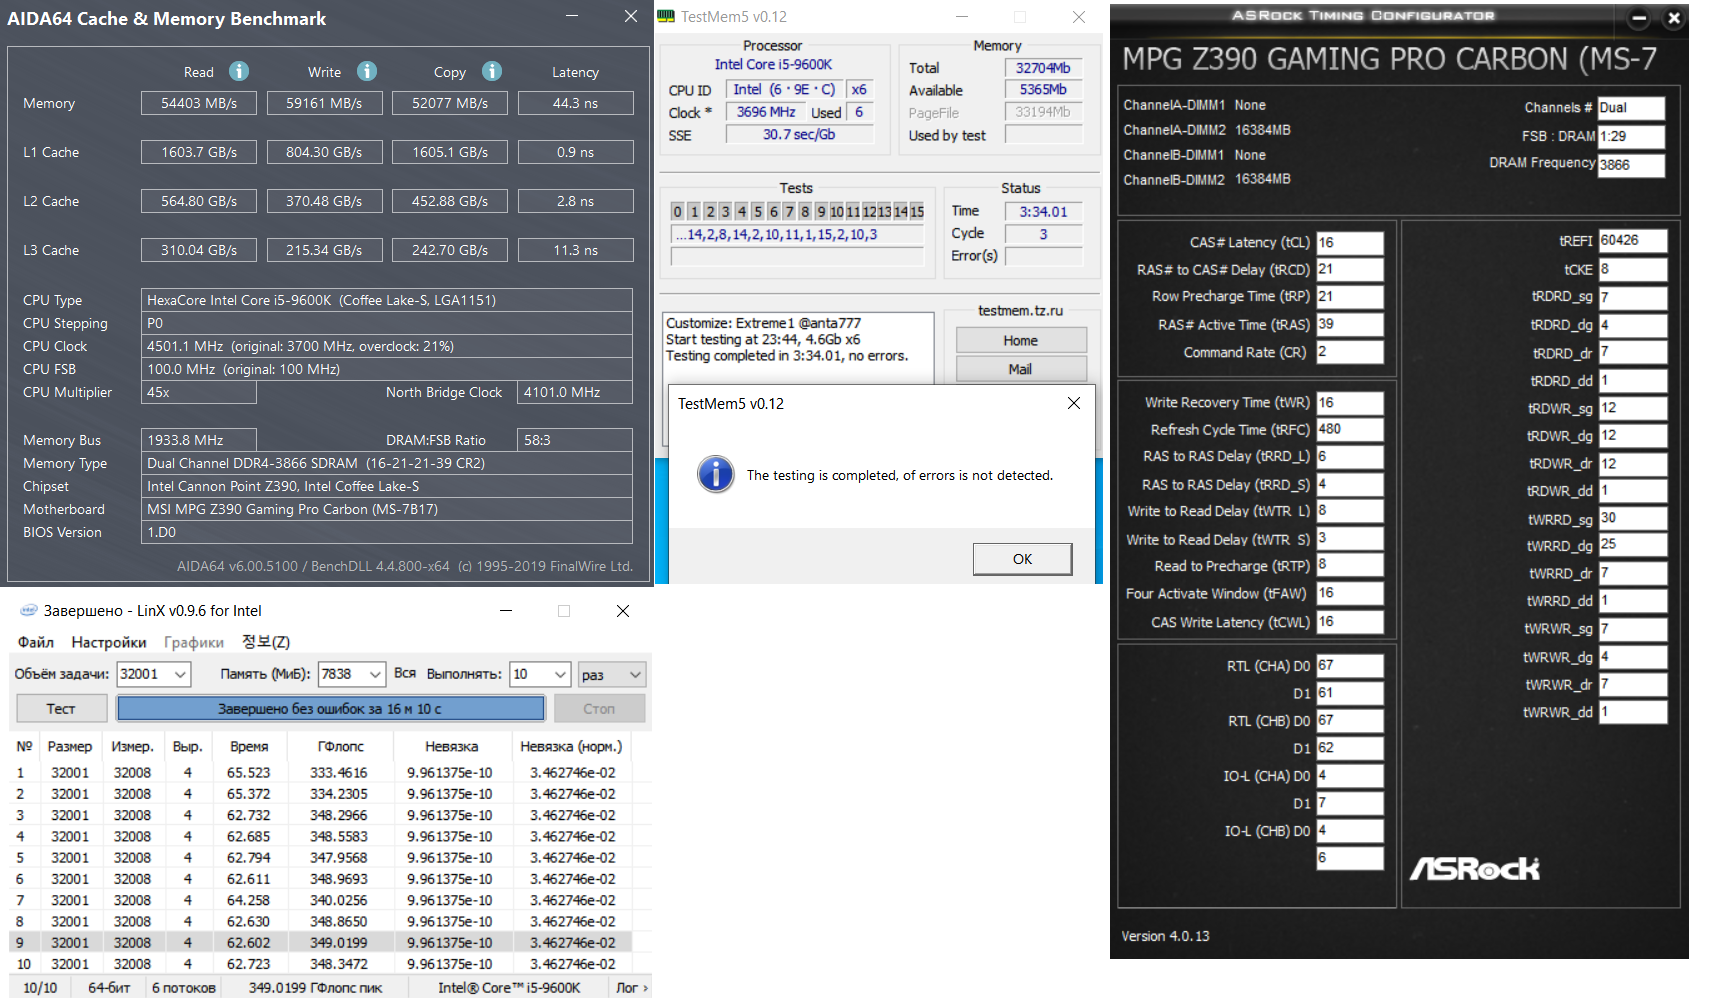This screenshot has width=1721, height=998.
Task: Click the CAS Write Latency (tCWL) field
Action: [x=1350, y=621]
